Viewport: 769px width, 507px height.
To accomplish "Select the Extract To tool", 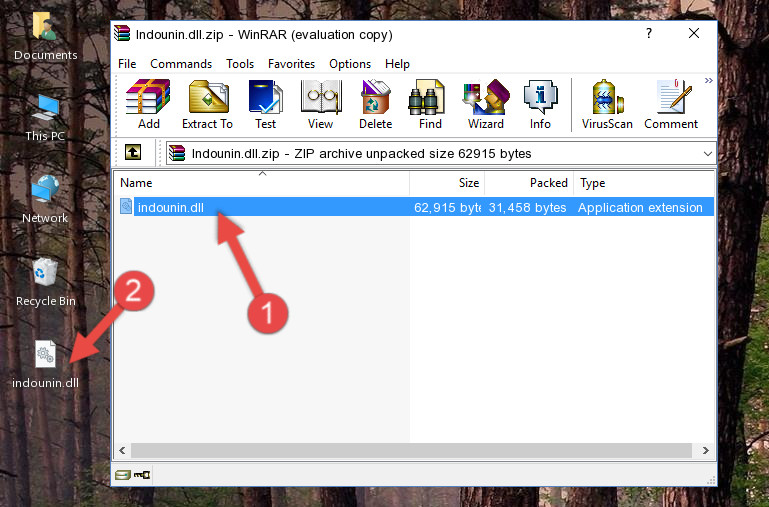I will click(207, 104).
